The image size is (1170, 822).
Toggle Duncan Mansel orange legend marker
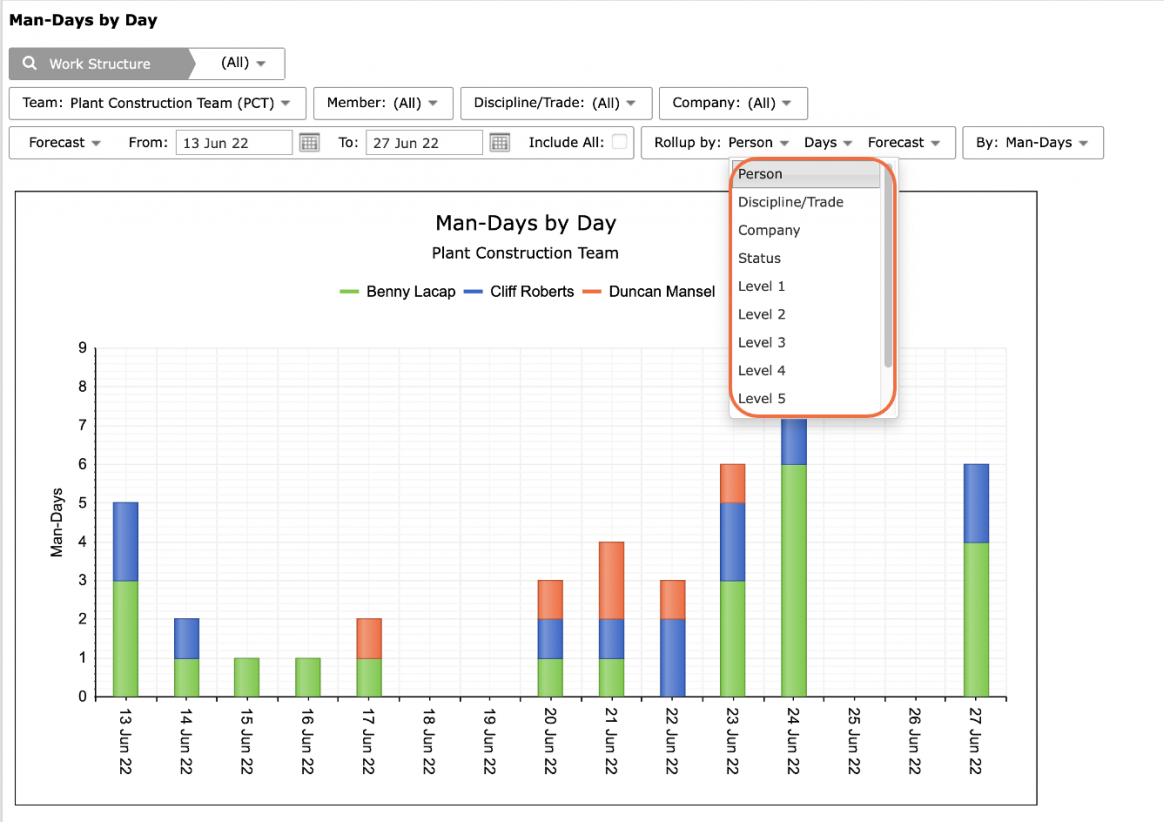point(592,292)
